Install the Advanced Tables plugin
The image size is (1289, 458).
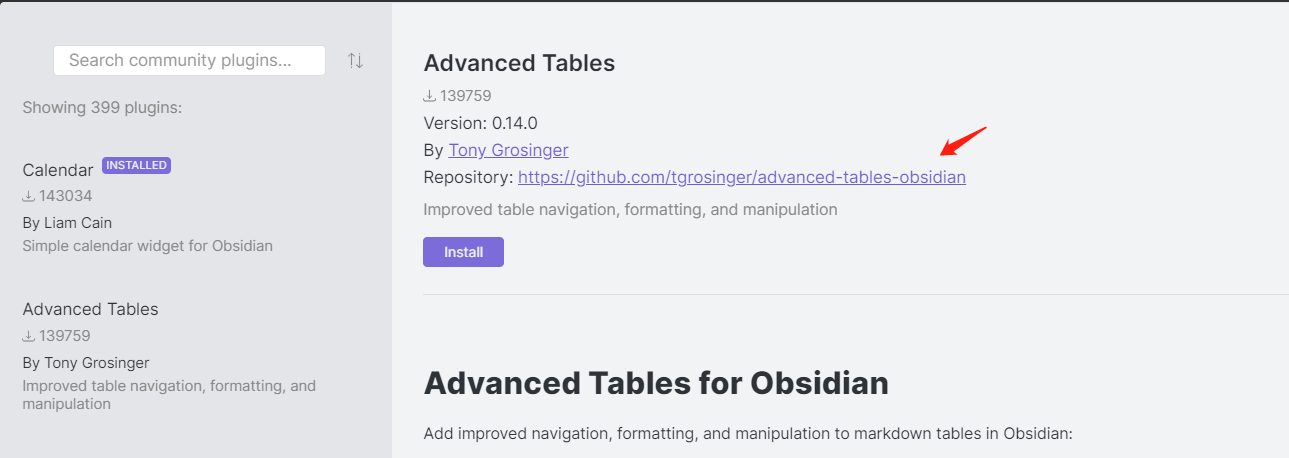(x=463, y=252)
